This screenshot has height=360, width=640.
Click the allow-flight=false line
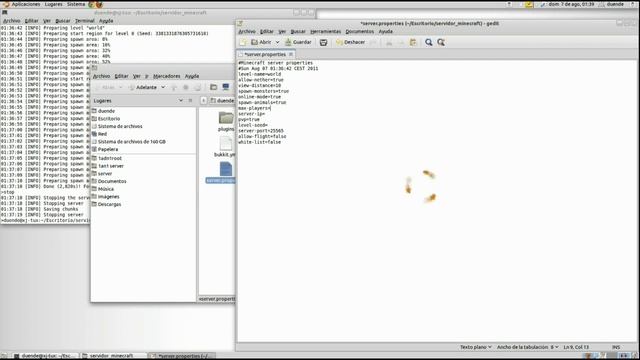pos(262,136)
